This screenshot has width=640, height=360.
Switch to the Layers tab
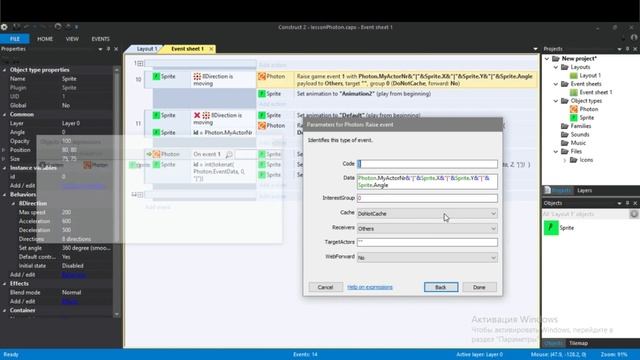pos(584,191)
